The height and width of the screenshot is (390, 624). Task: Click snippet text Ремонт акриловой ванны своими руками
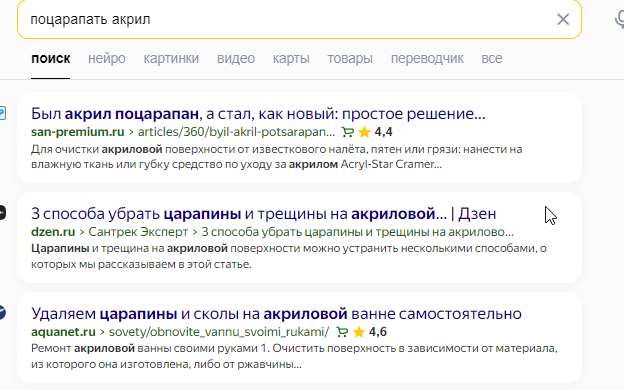click(x=294, y=356)
